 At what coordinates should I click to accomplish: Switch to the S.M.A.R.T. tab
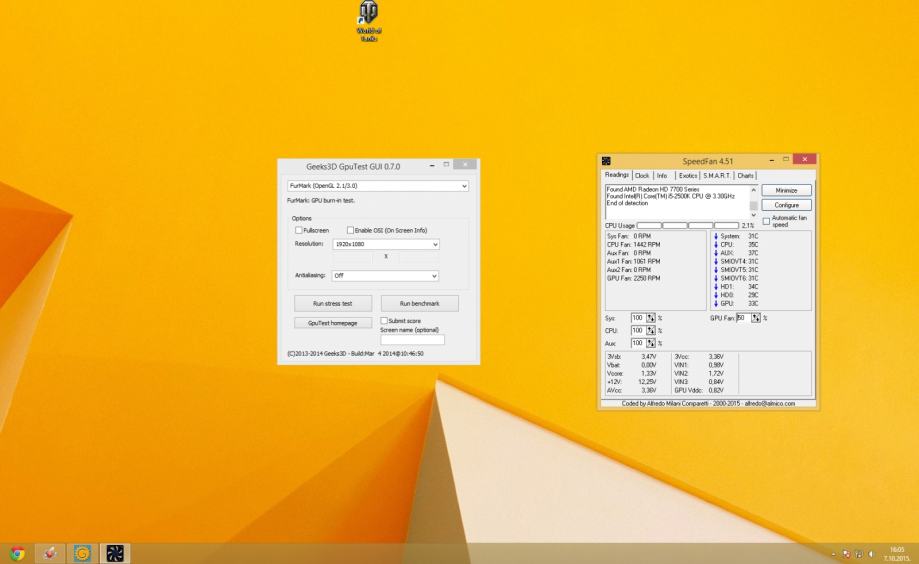click(717, 176)
